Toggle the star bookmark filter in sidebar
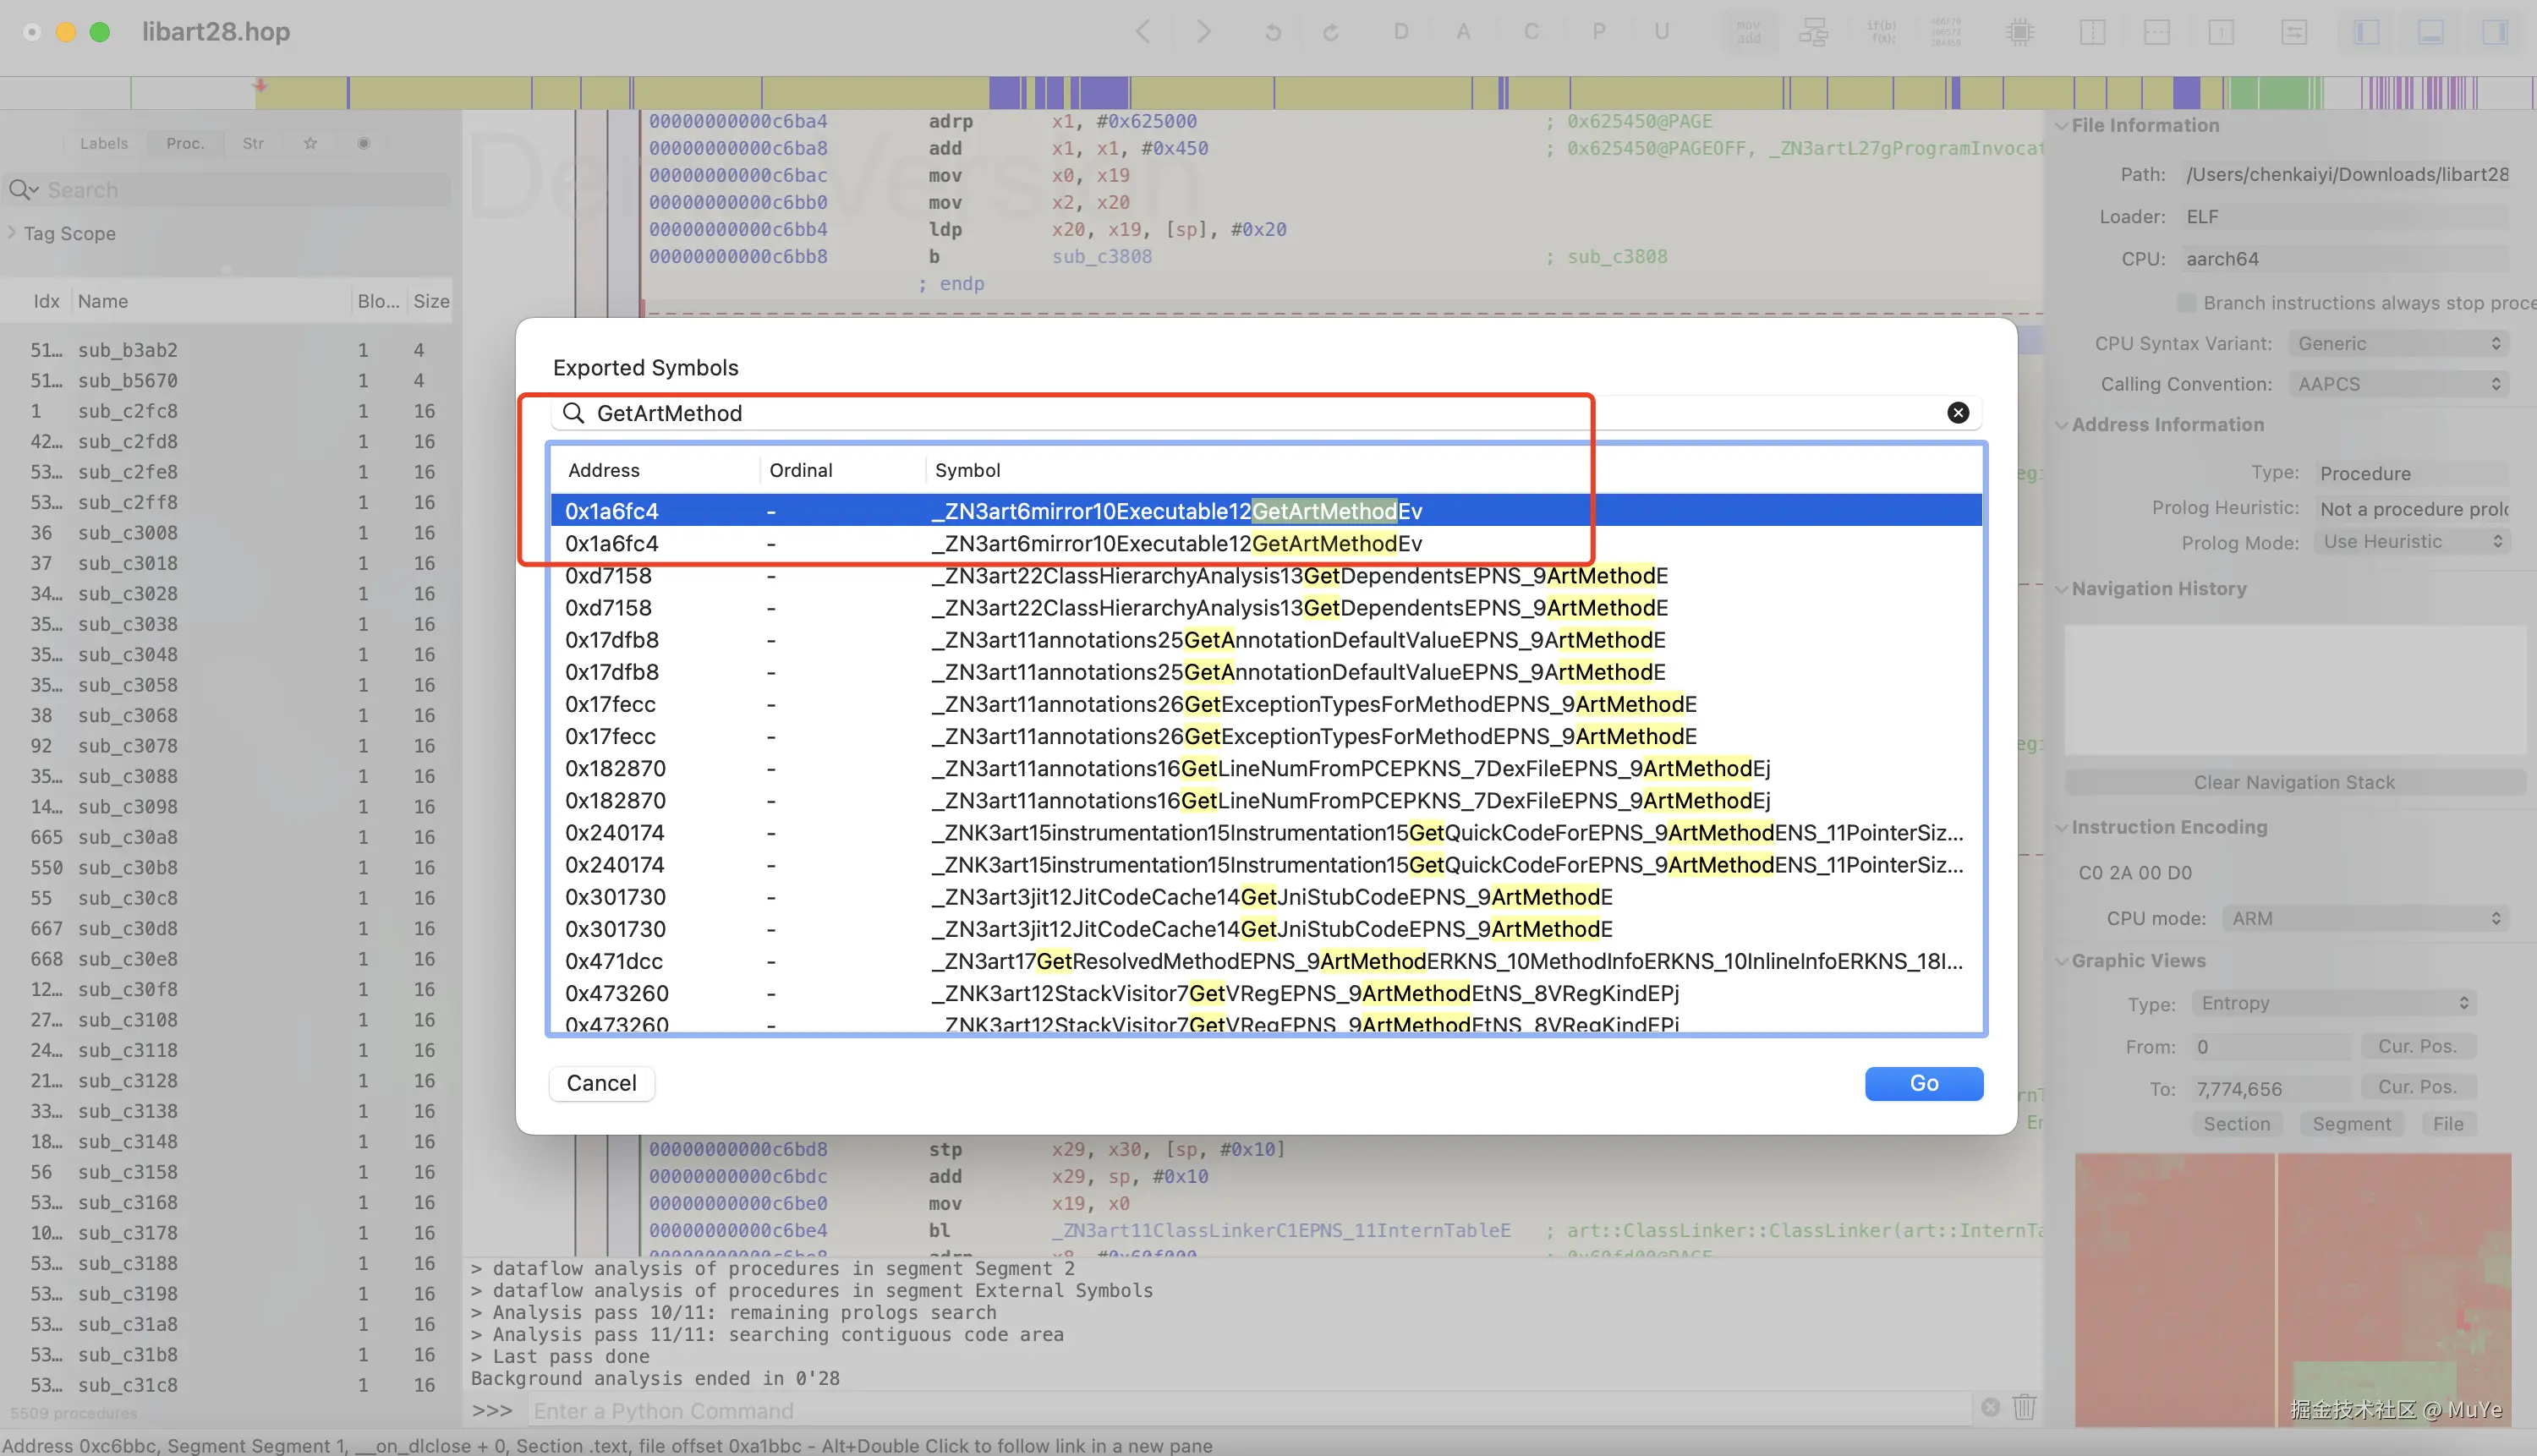 click(x=310, y=143)
